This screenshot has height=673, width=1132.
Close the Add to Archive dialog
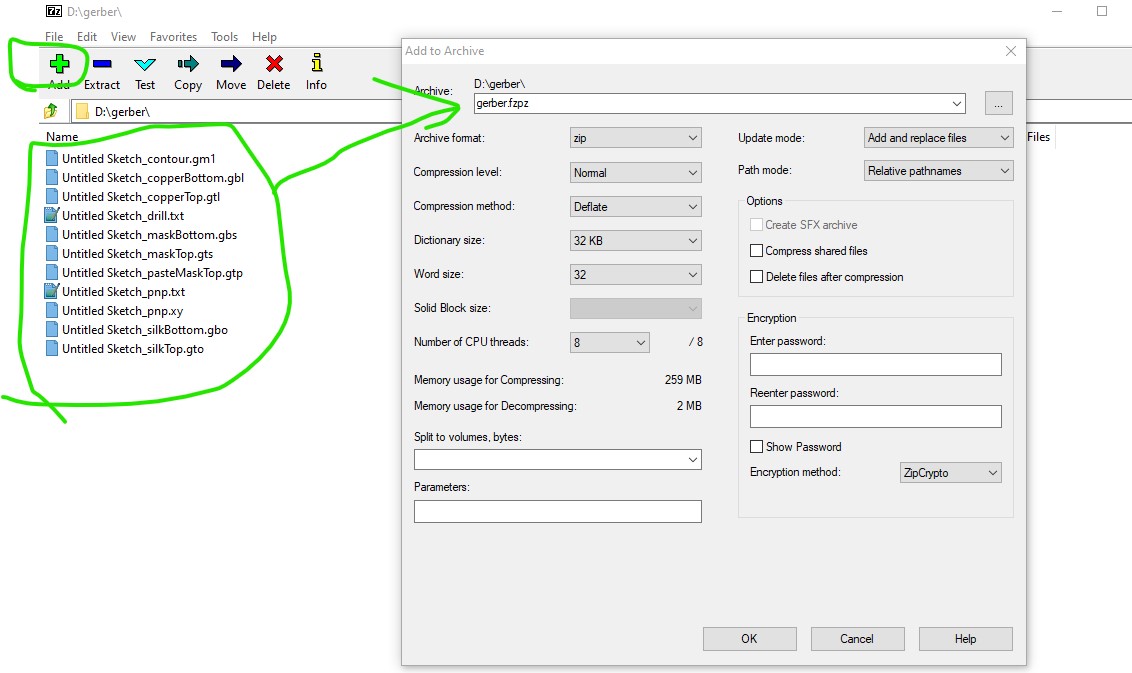point(1011,51)
